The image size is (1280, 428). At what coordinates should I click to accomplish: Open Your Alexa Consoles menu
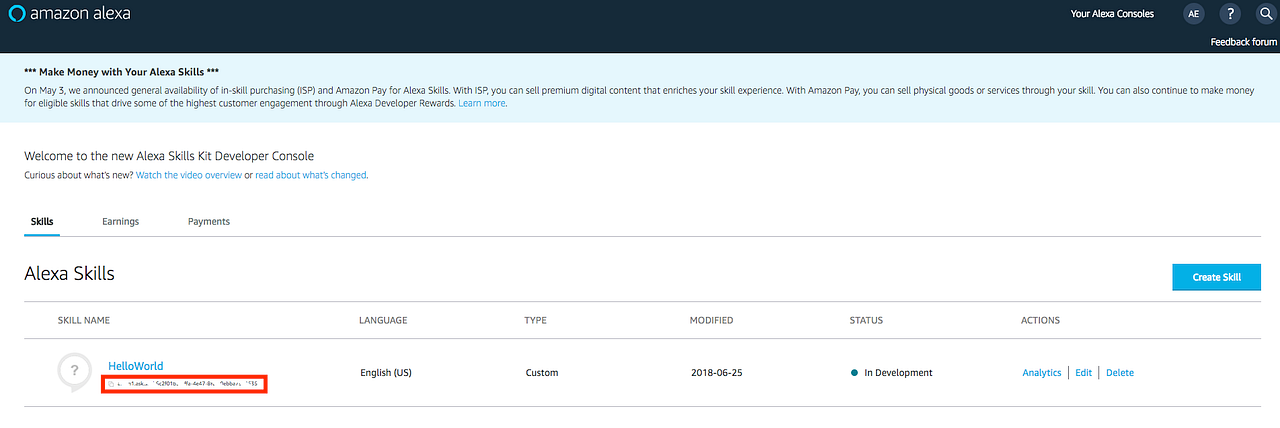[x=1112, y=14]
